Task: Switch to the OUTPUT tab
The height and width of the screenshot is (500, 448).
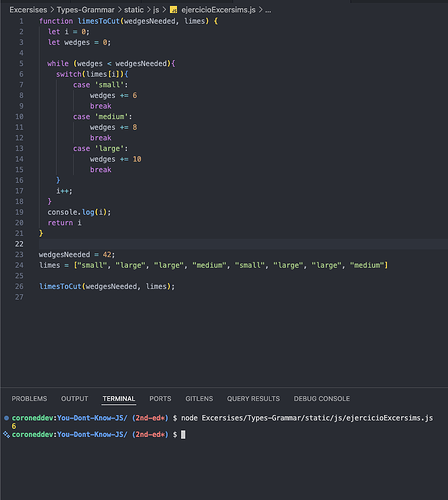Action: (x=74, y=399)
